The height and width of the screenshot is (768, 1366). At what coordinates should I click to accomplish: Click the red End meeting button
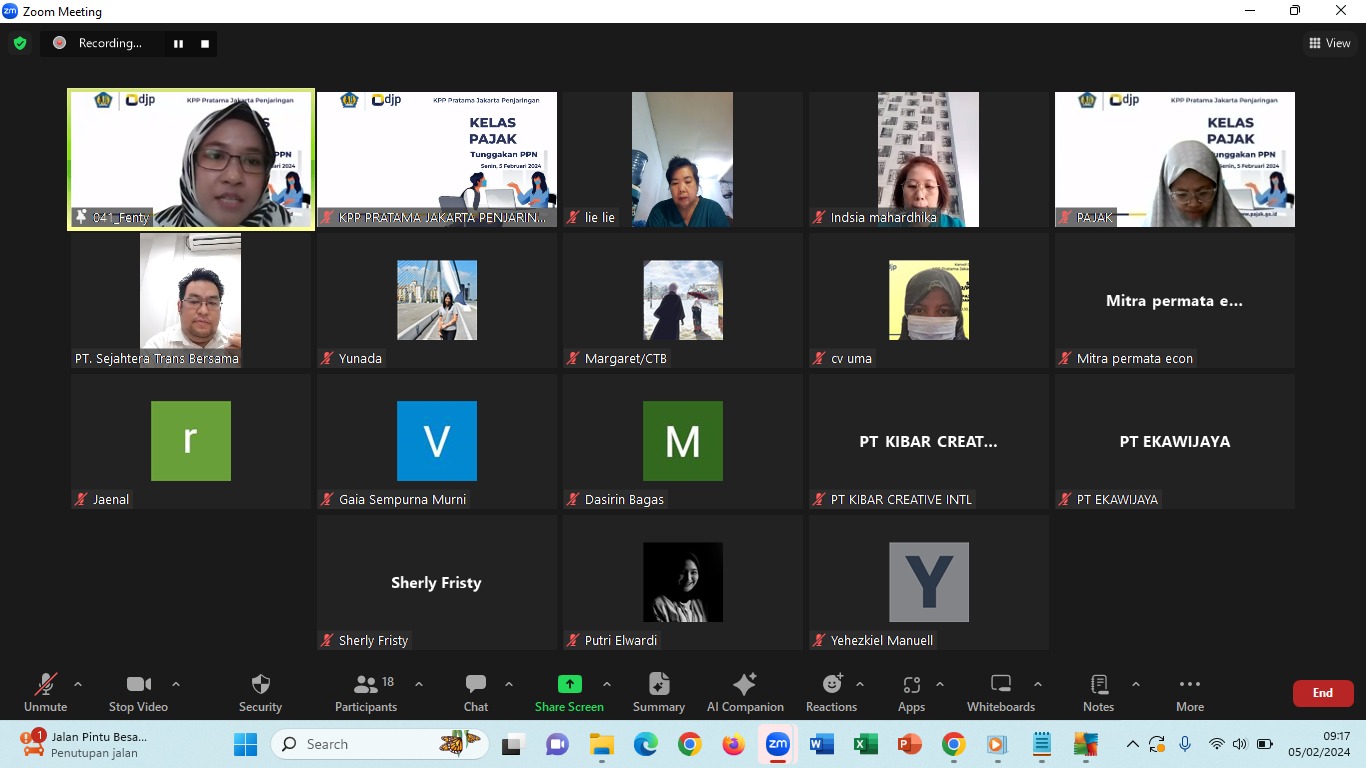1322,693
